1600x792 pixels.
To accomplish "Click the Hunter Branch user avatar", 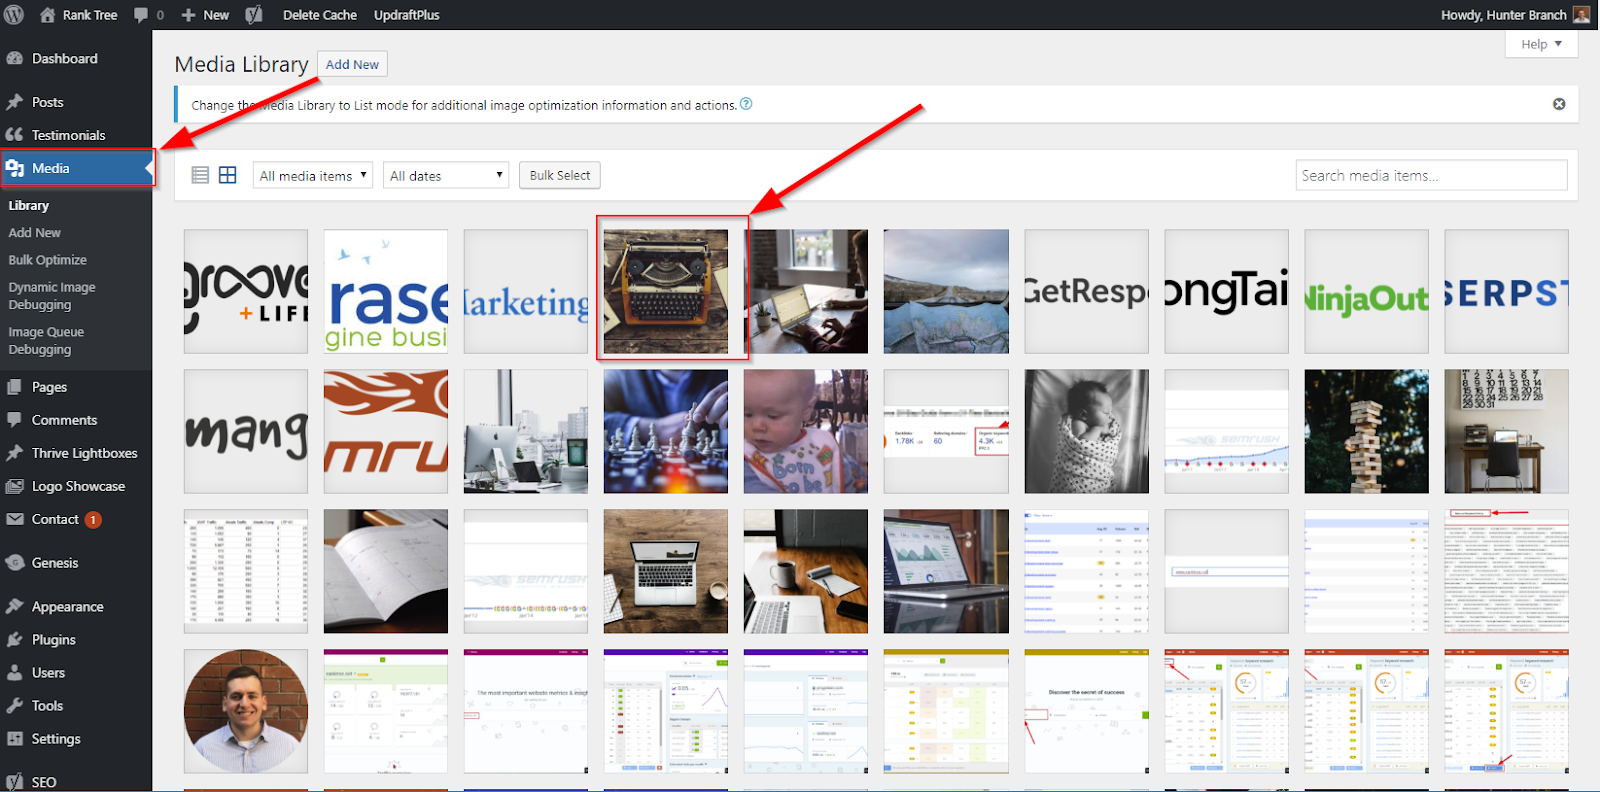I will [1581, 15].
